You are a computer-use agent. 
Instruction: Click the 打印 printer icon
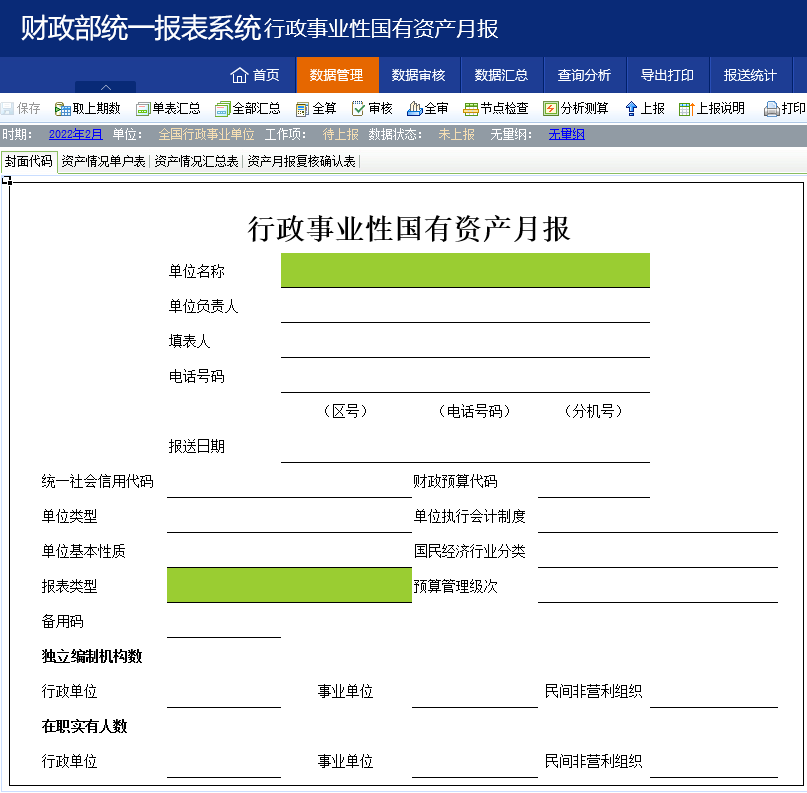point(771,109)
